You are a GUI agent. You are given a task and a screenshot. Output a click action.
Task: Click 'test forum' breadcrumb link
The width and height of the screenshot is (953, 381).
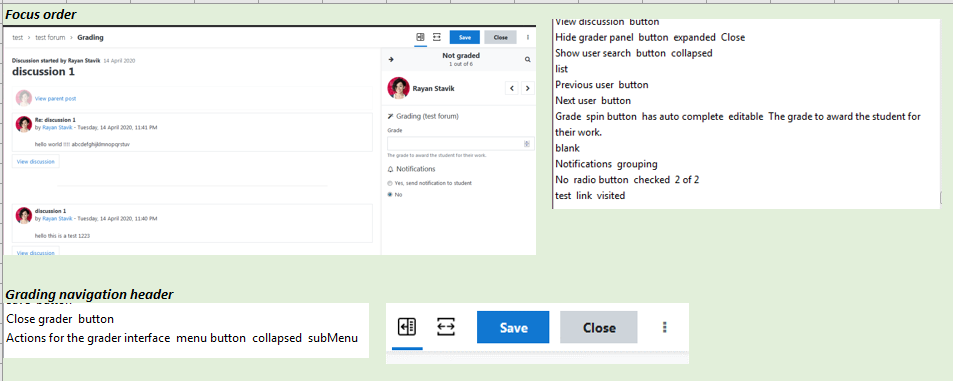click(50, 37)
